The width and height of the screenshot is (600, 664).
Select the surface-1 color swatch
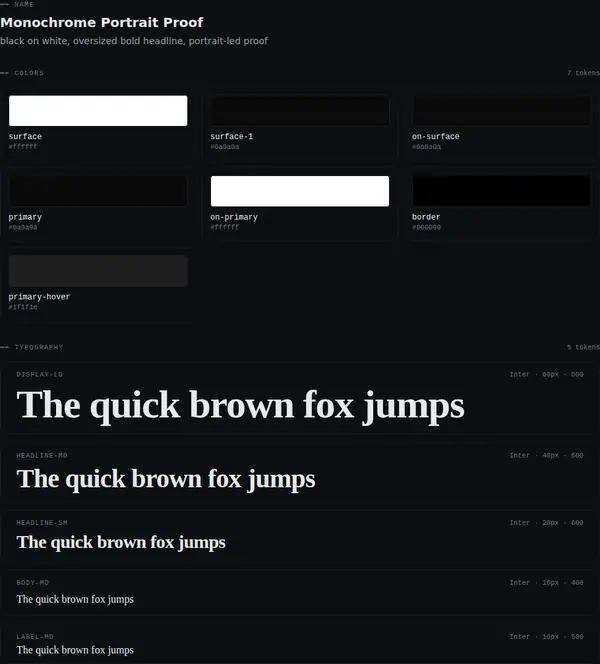pos(300,111)
